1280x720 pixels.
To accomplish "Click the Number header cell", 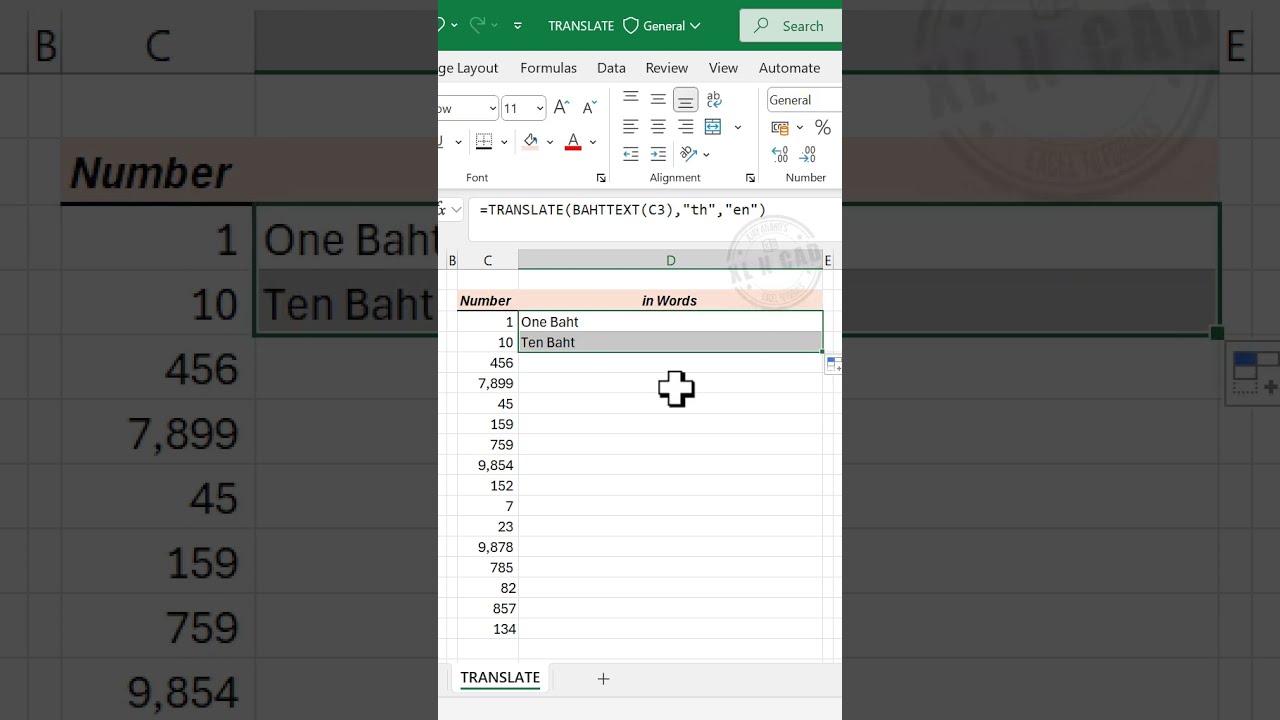I will (487, 300).
